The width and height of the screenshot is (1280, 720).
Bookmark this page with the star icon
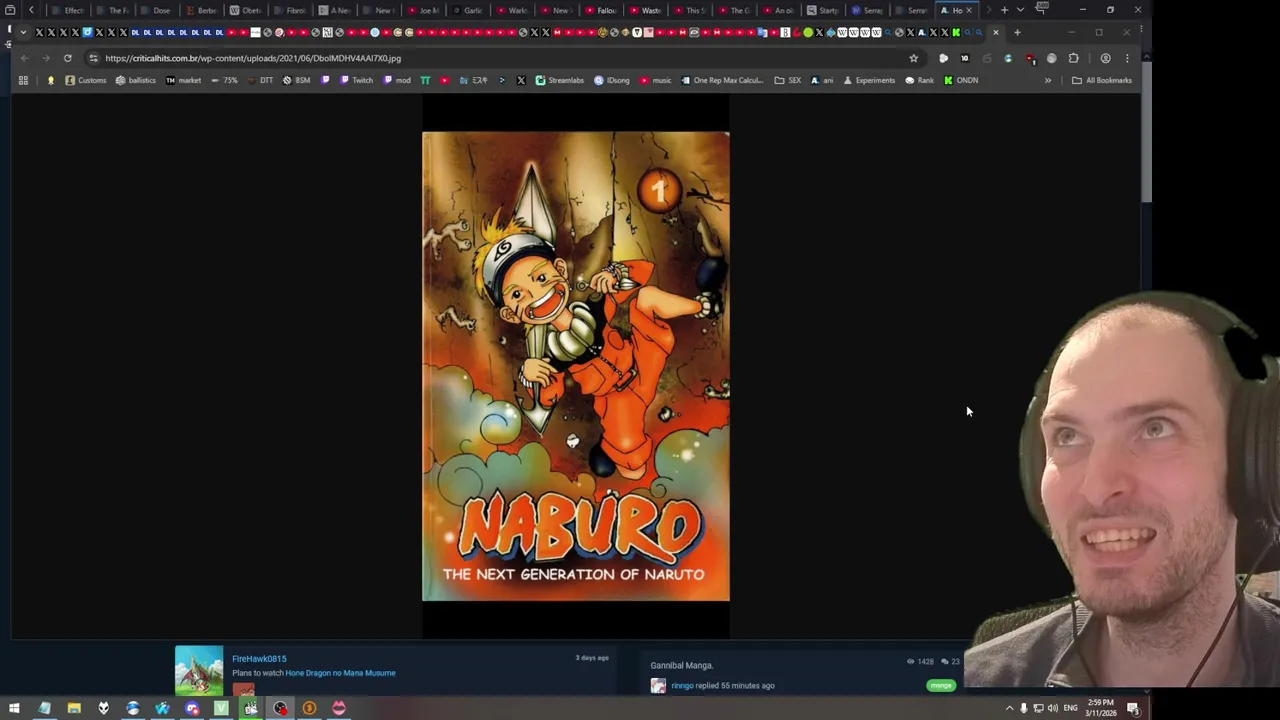click(x=913, y=58)
